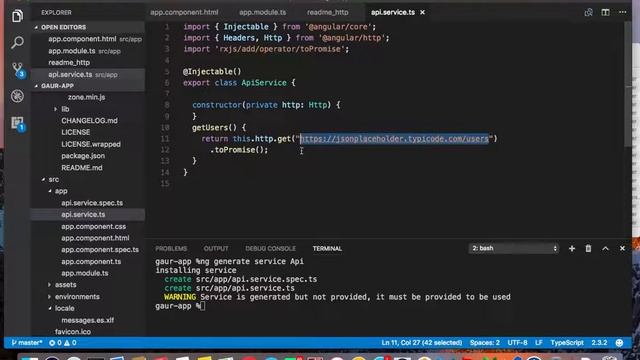Open messages.es.xlf file
This screenshot has width=640, height=360.
click(x=88, y=320)
